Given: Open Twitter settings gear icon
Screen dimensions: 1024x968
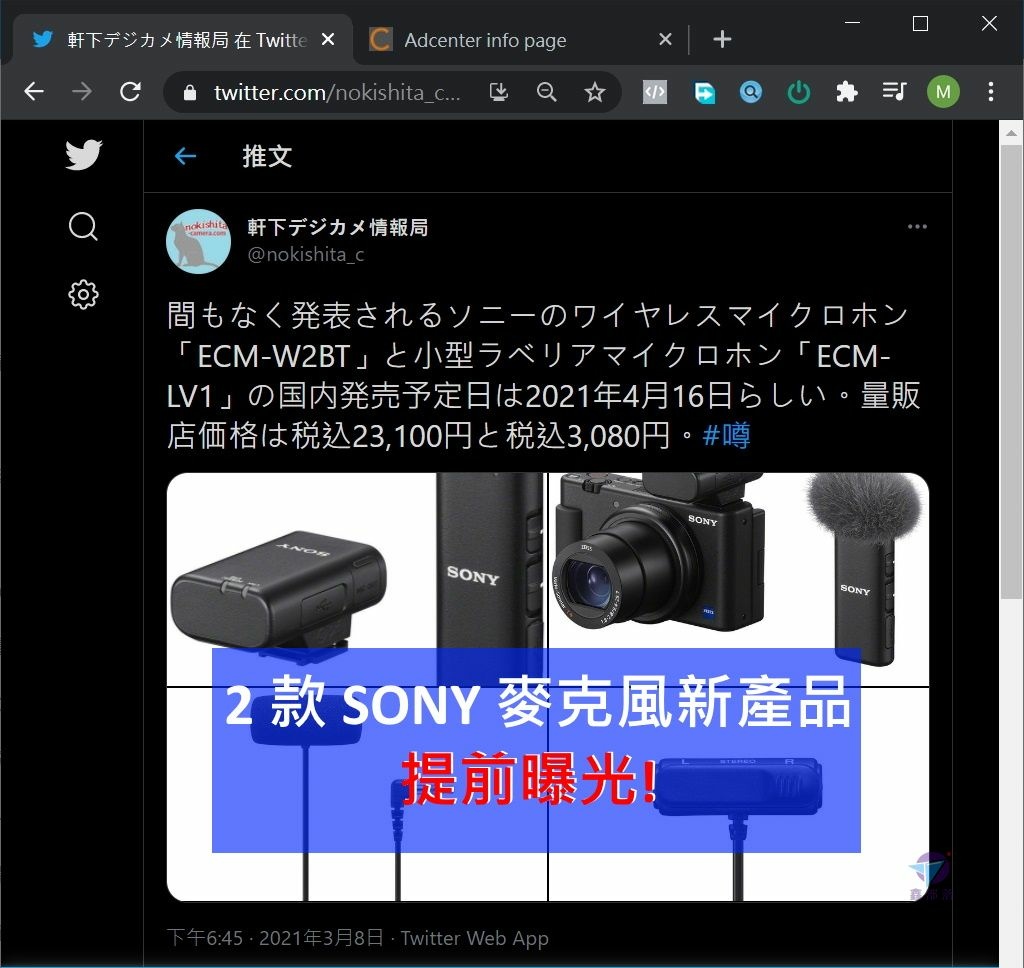Looking at the screenshot, I should (x=83, y=295).
